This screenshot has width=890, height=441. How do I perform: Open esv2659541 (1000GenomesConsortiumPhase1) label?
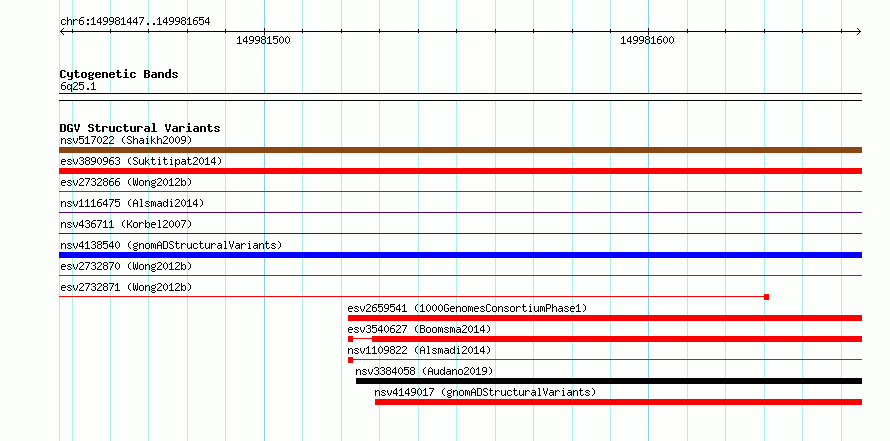point(467,308)
